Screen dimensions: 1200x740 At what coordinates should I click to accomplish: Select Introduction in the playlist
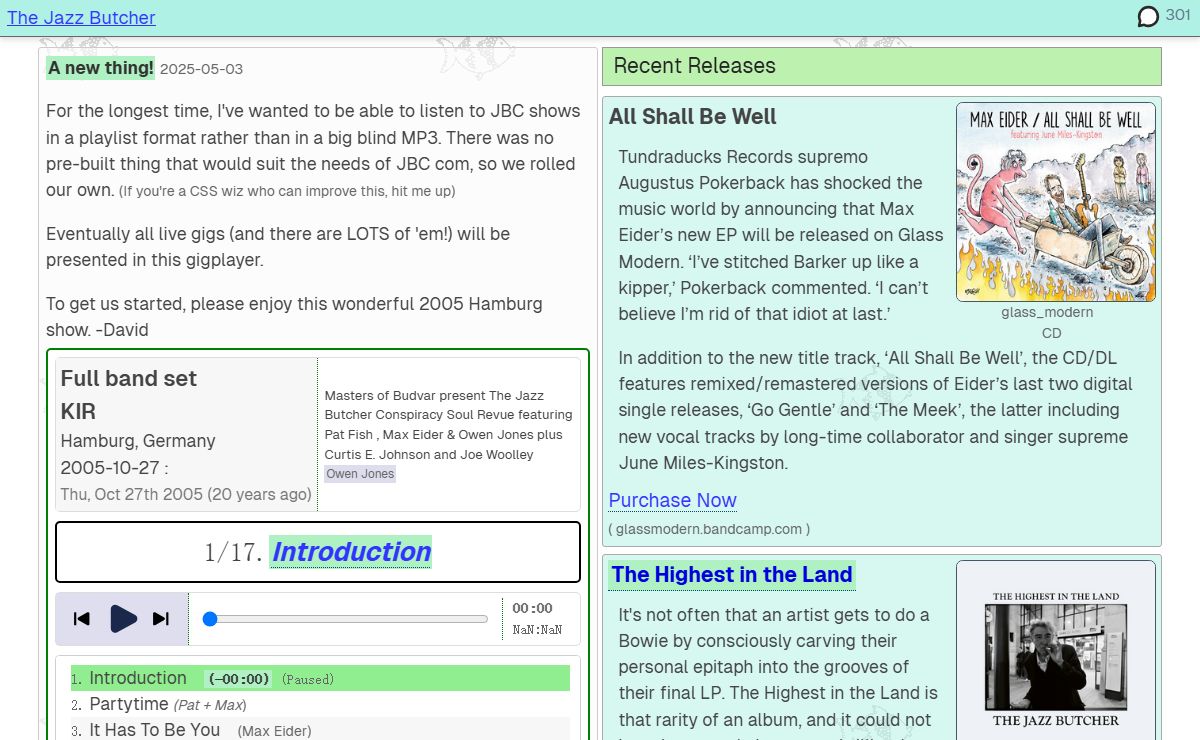tap(320, 678)
